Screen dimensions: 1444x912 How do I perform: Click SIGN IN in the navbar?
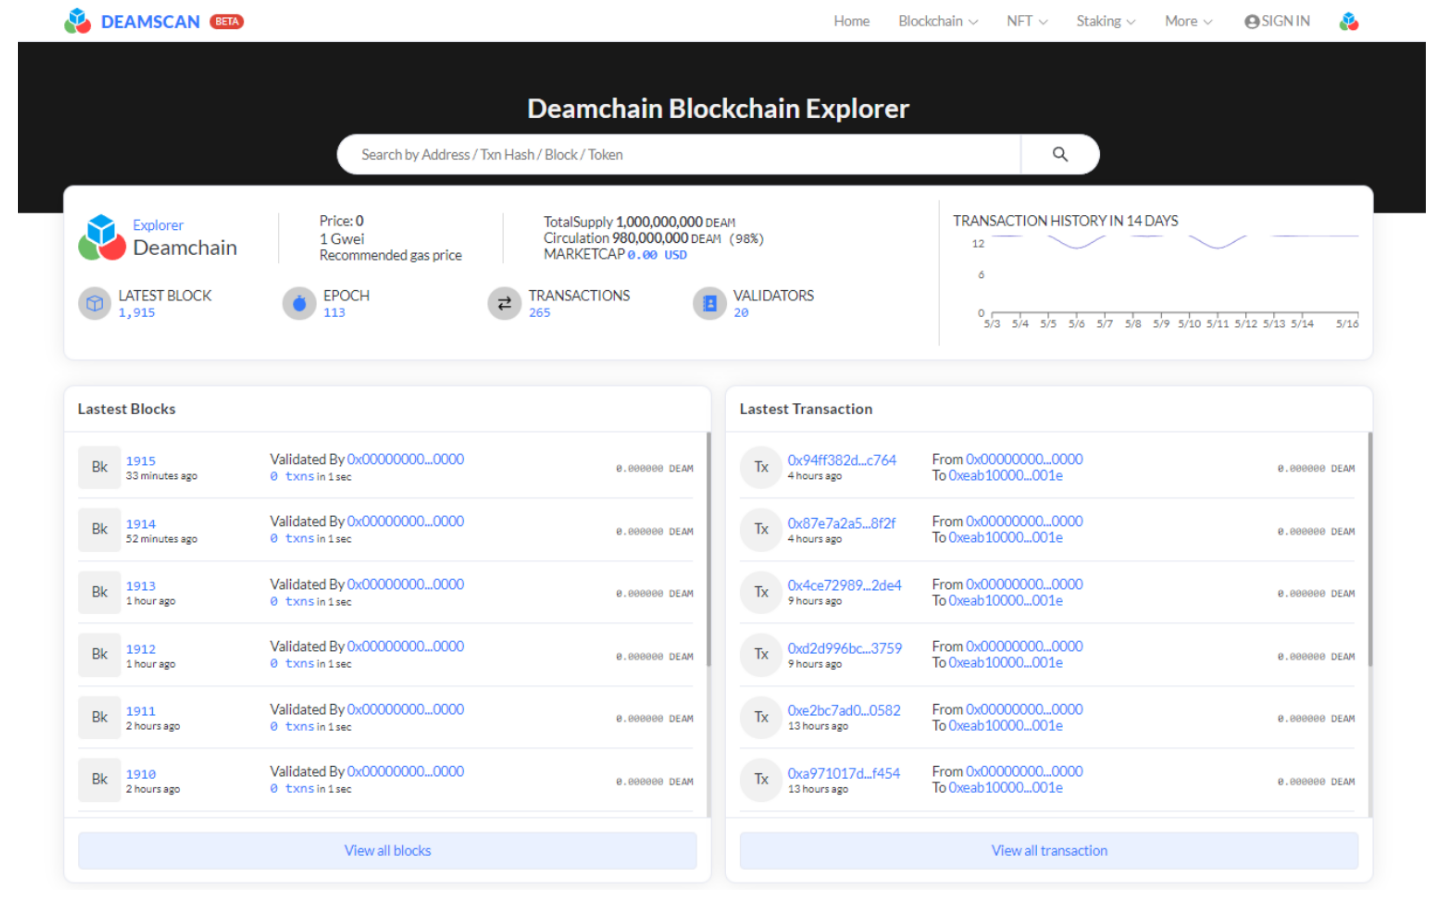tap(1276, 21)
